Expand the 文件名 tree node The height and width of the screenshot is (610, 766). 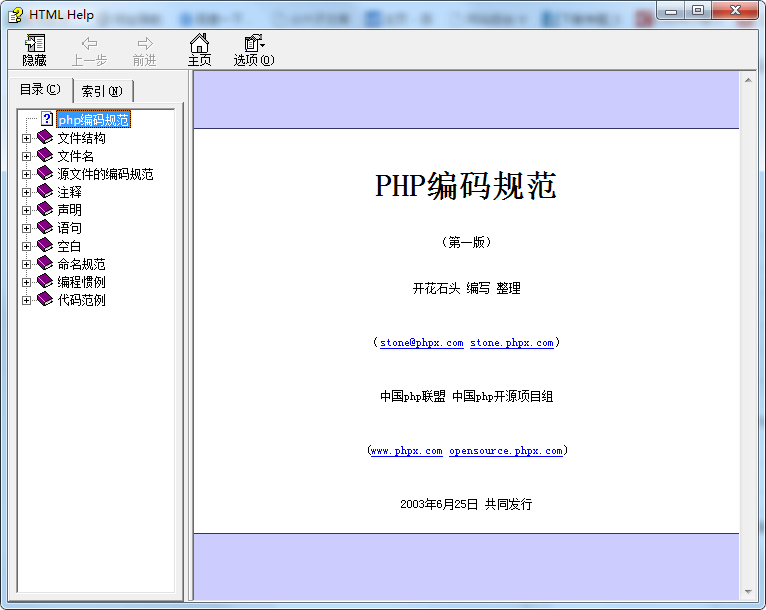coord(27,156)
